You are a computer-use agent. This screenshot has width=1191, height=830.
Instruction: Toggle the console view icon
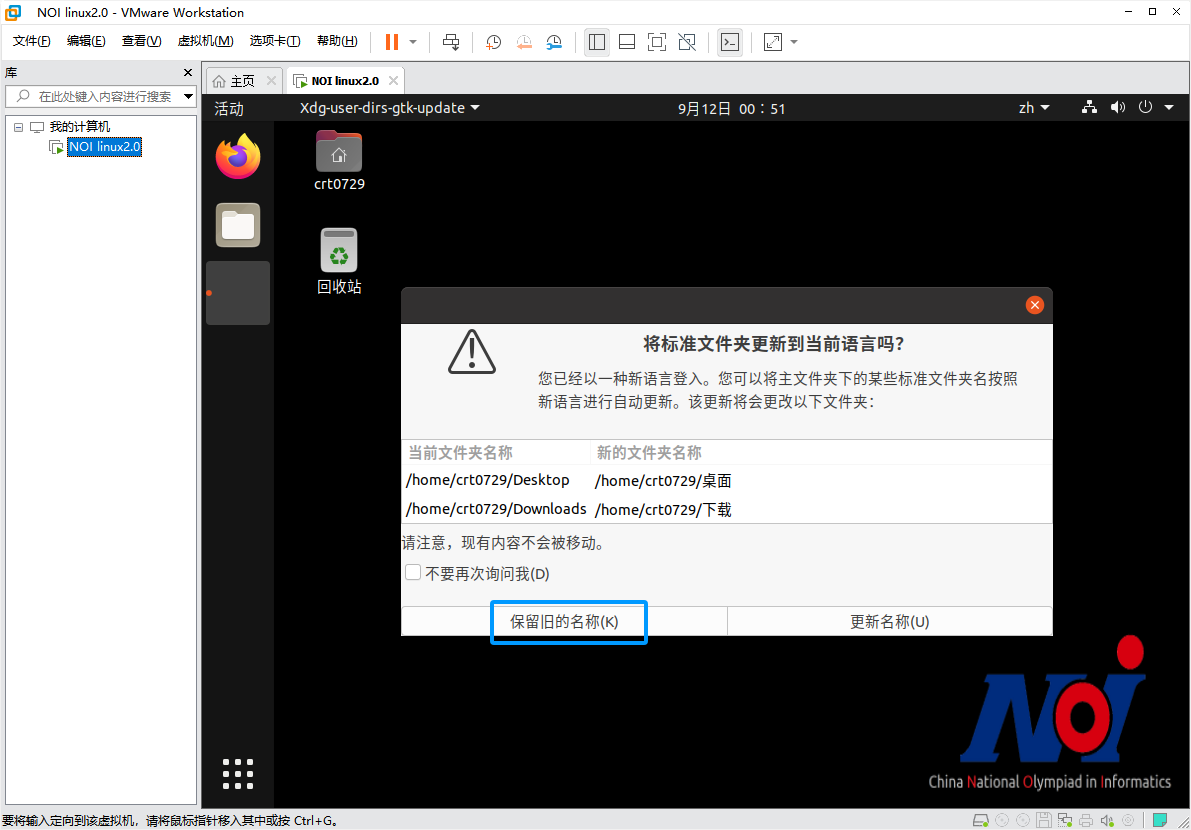click(x=730, y=42)
